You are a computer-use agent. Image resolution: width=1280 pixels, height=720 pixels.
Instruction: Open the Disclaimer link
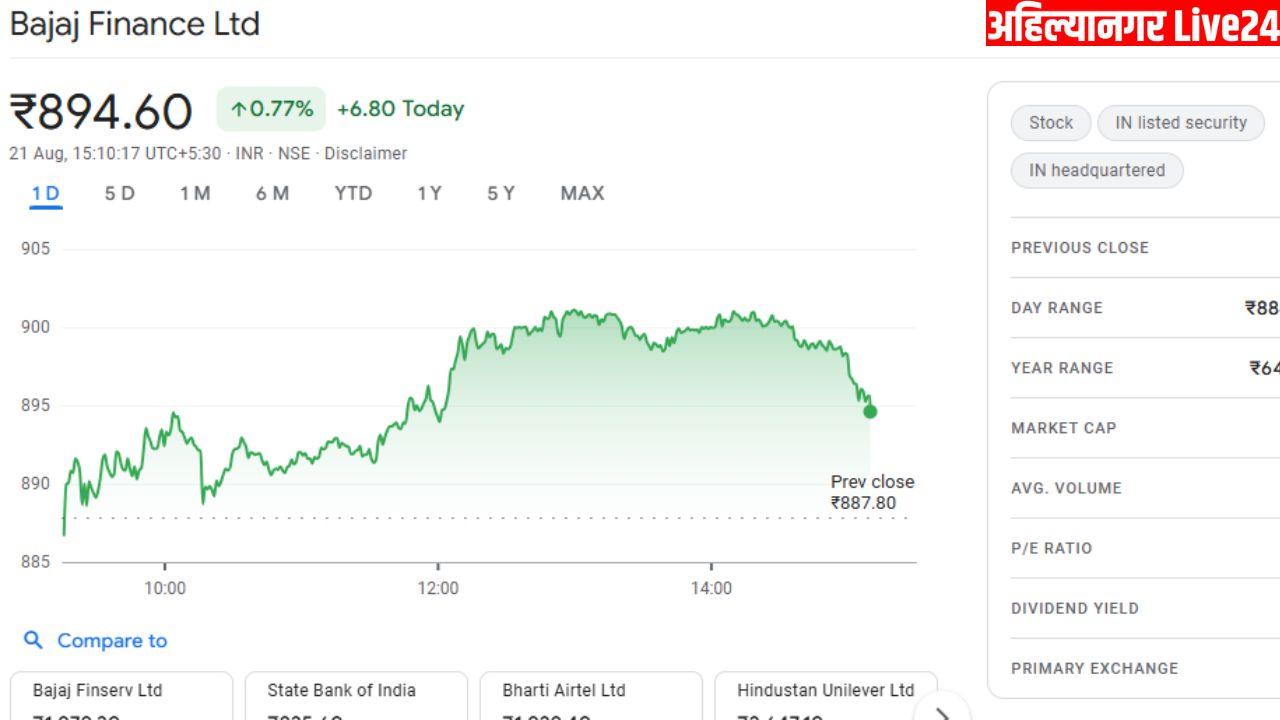(365, 154)
